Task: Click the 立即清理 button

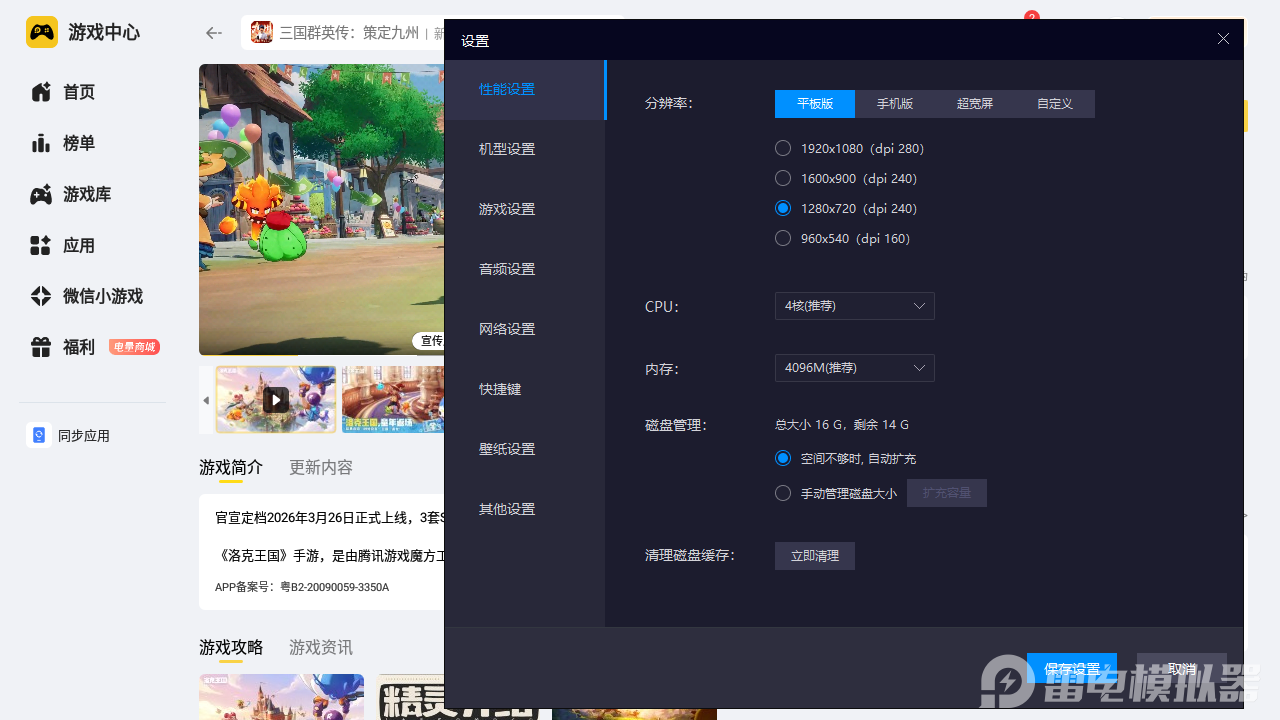Action: [x=814, y=556]
